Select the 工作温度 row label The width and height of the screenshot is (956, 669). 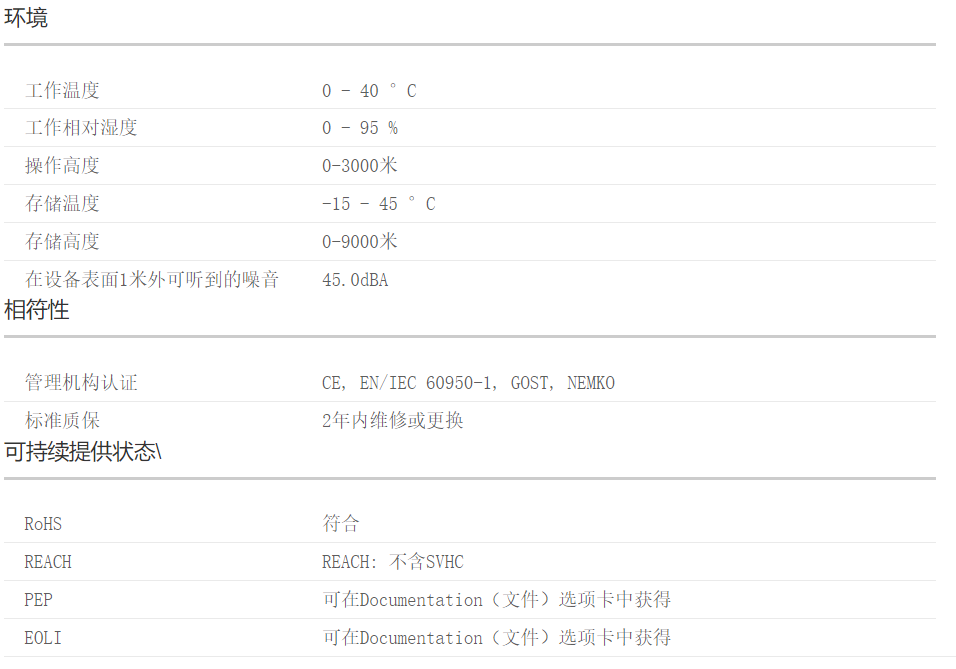pyautogui.click(x=62, y=91)
